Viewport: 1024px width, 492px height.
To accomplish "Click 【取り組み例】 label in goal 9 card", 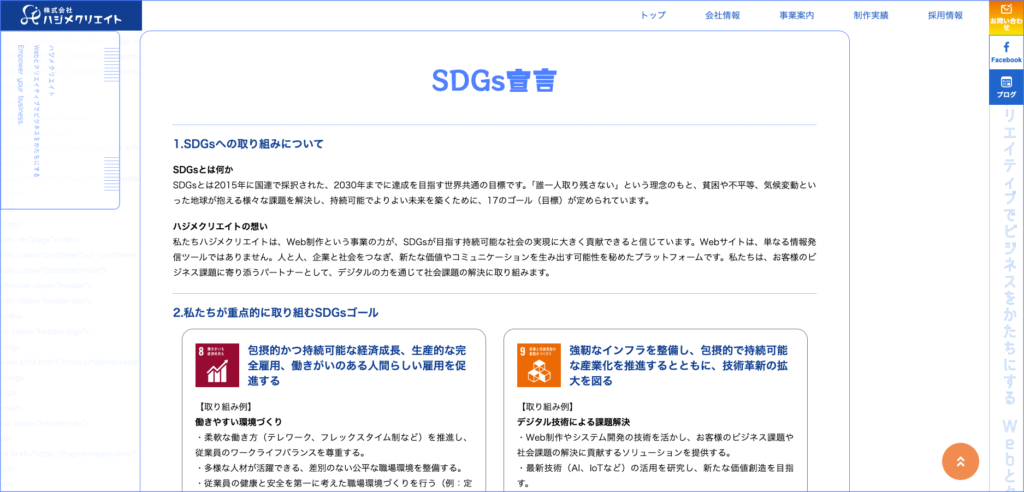I will pos(545,406).
